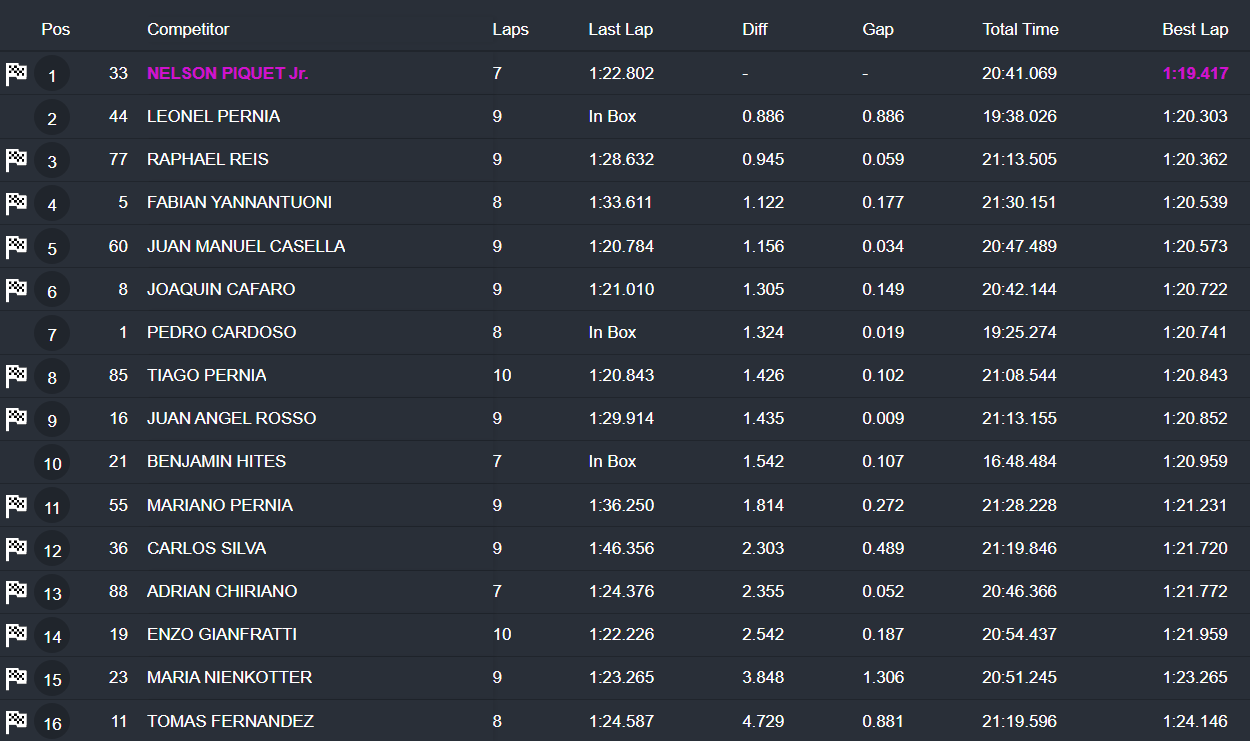Click position 7 circle badge

coord(52,334)
